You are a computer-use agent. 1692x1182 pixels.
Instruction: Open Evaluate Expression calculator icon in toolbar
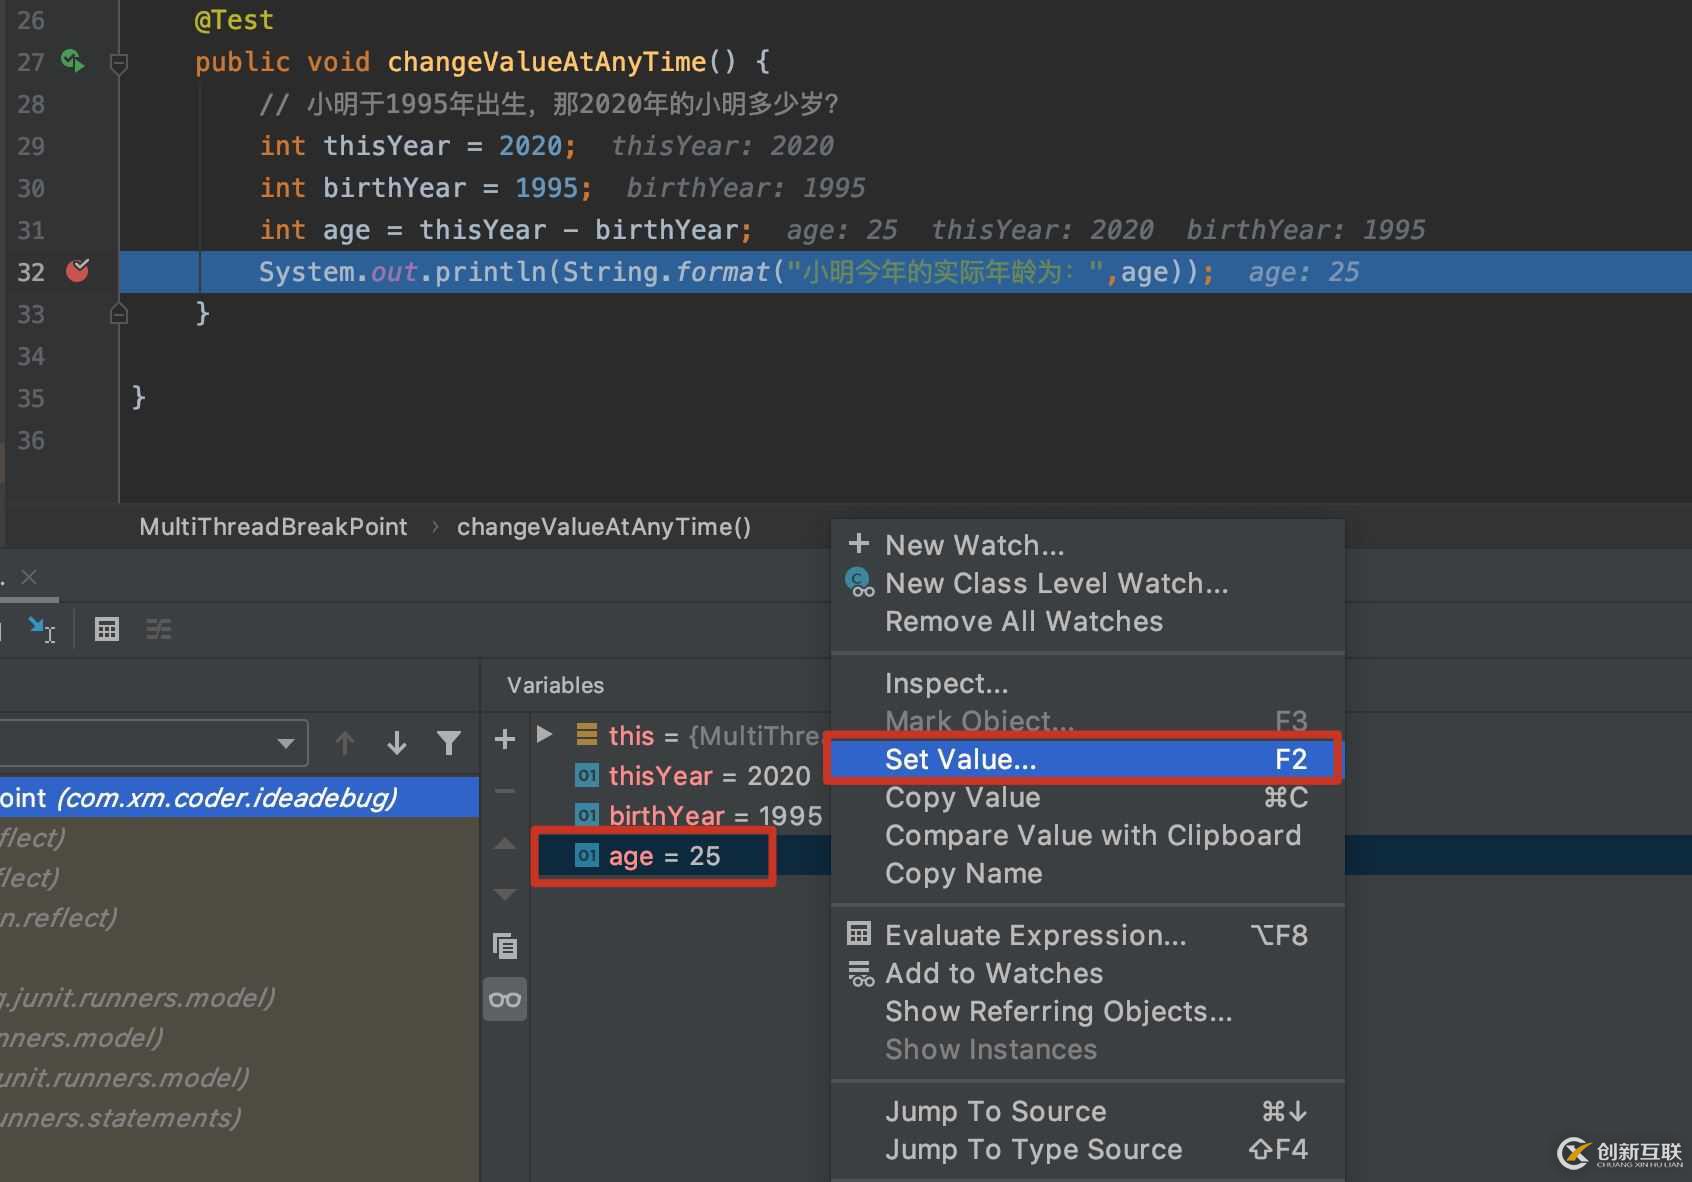107,629
